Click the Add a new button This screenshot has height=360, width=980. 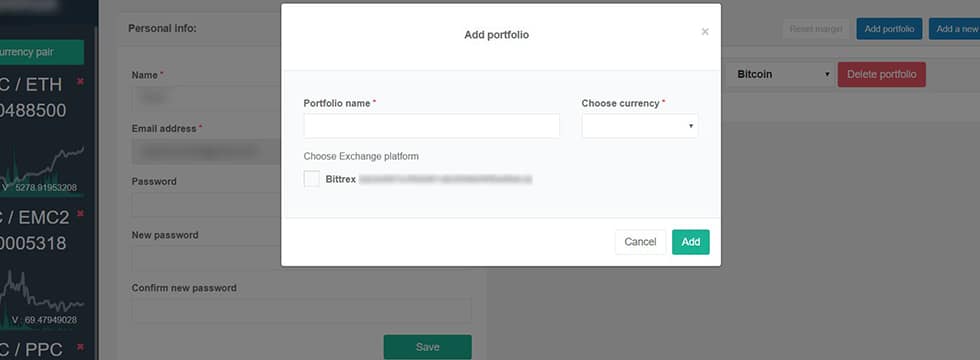[x=954, y=29]
